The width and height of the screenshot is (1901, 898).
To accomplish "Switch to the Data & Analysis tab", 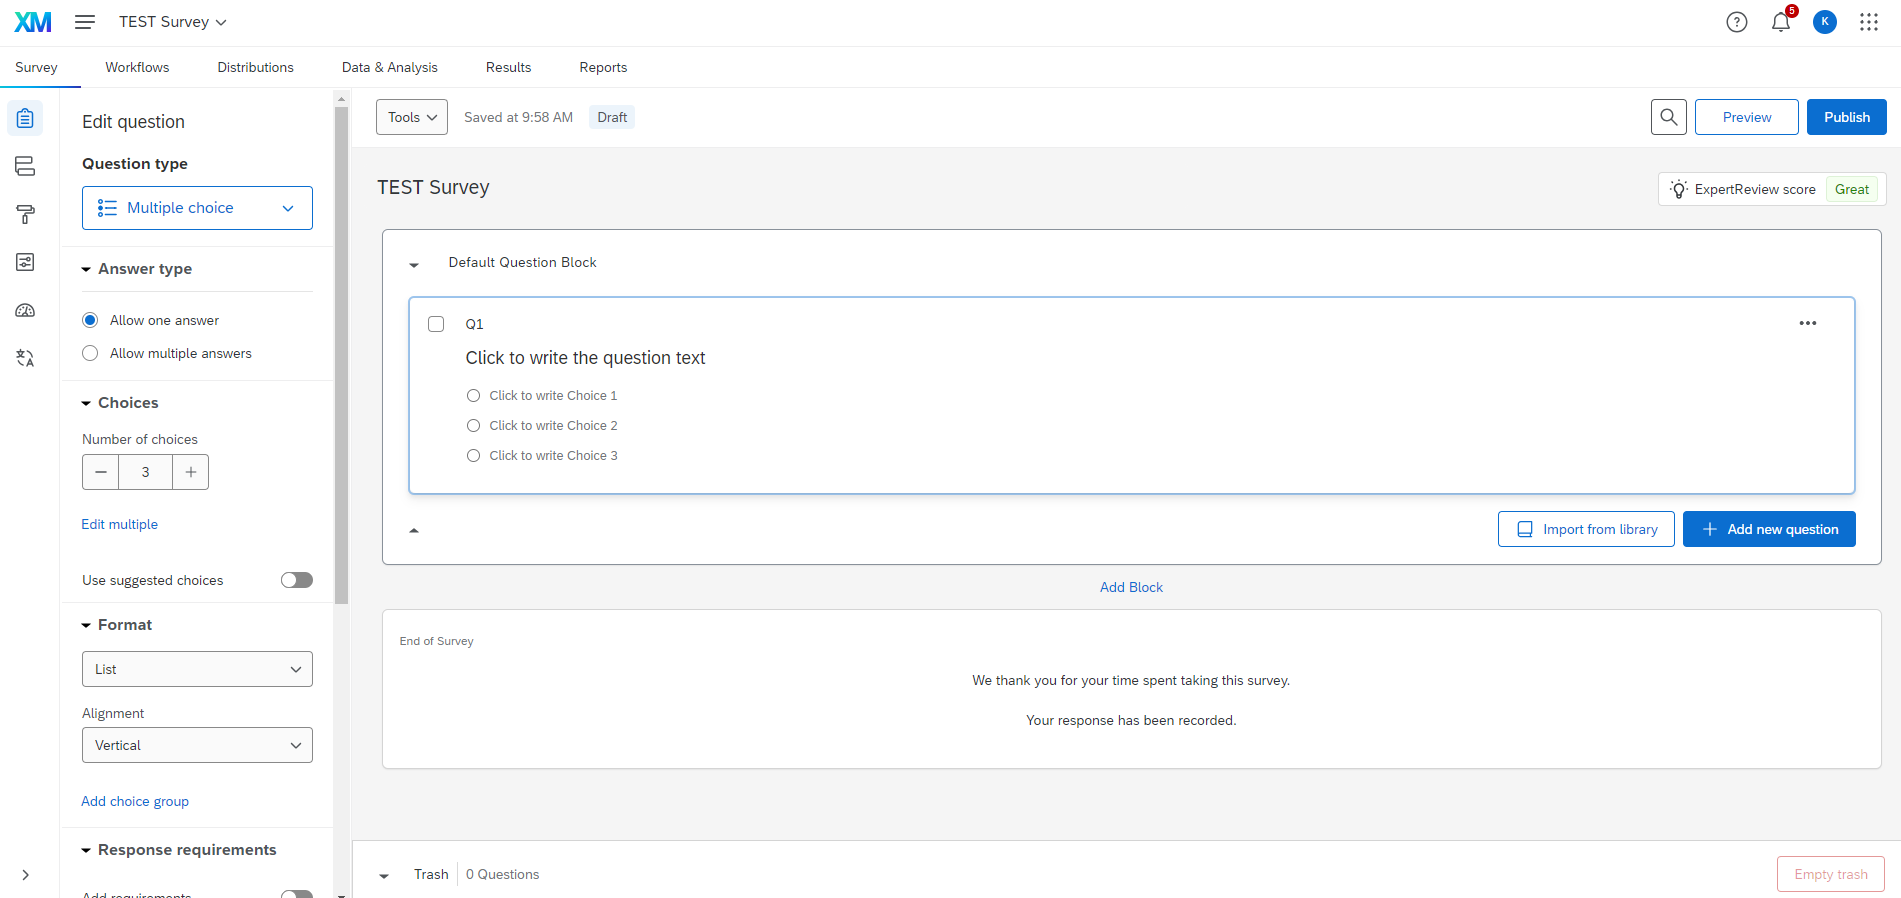I will (389, 67).
